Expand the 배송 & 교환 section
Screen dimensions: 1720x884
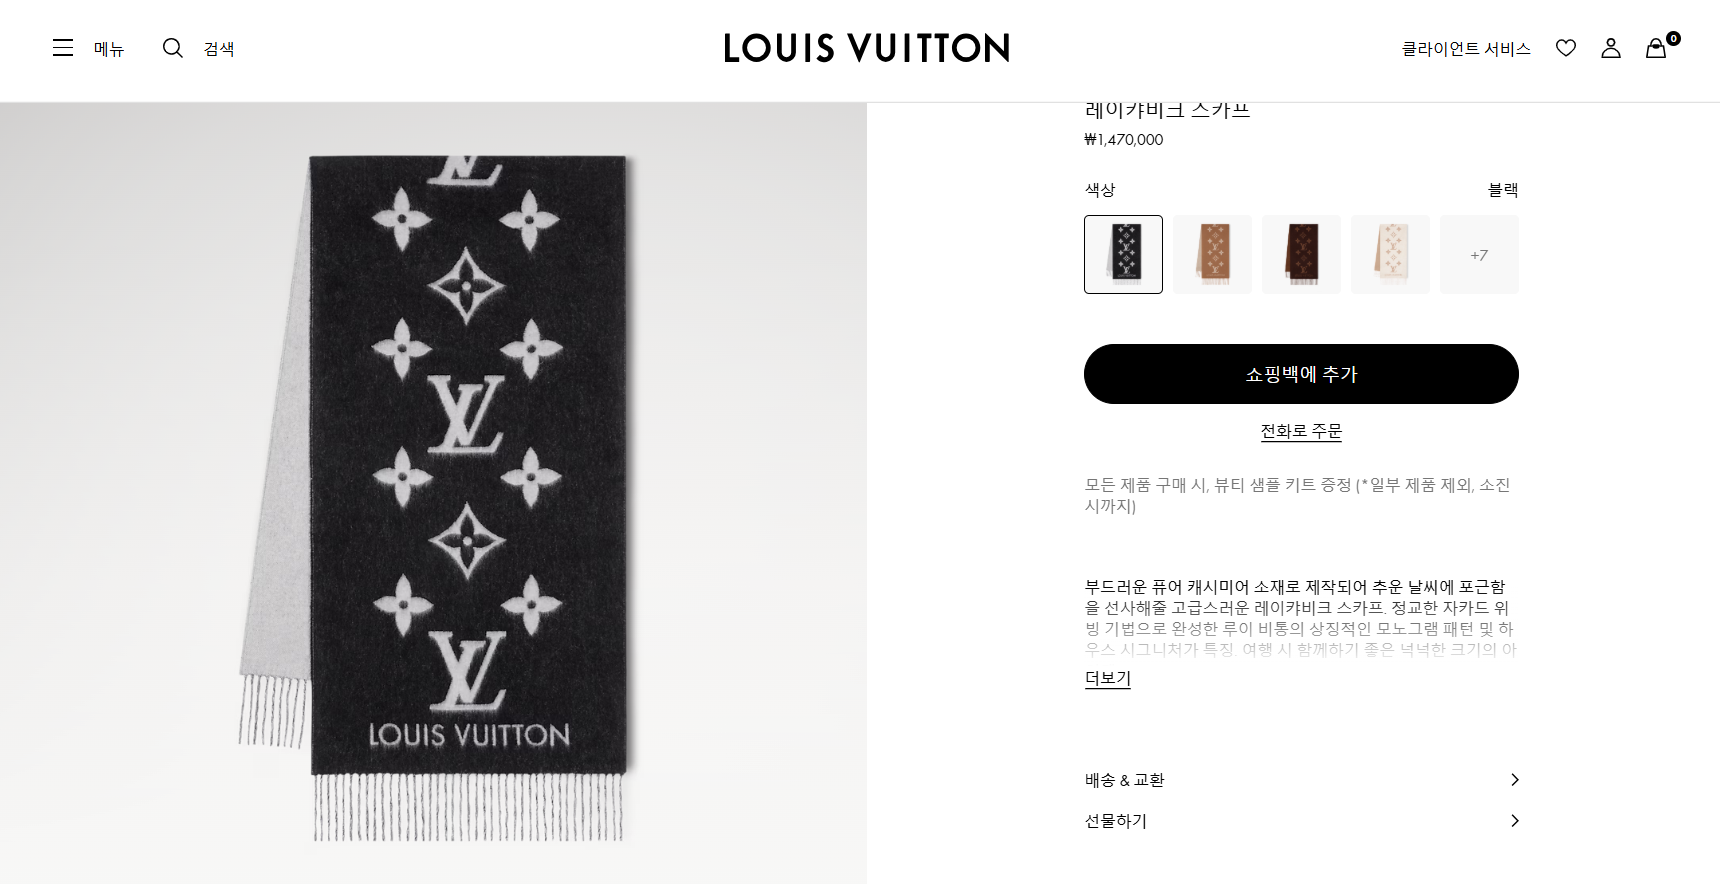pos(1301,780)
